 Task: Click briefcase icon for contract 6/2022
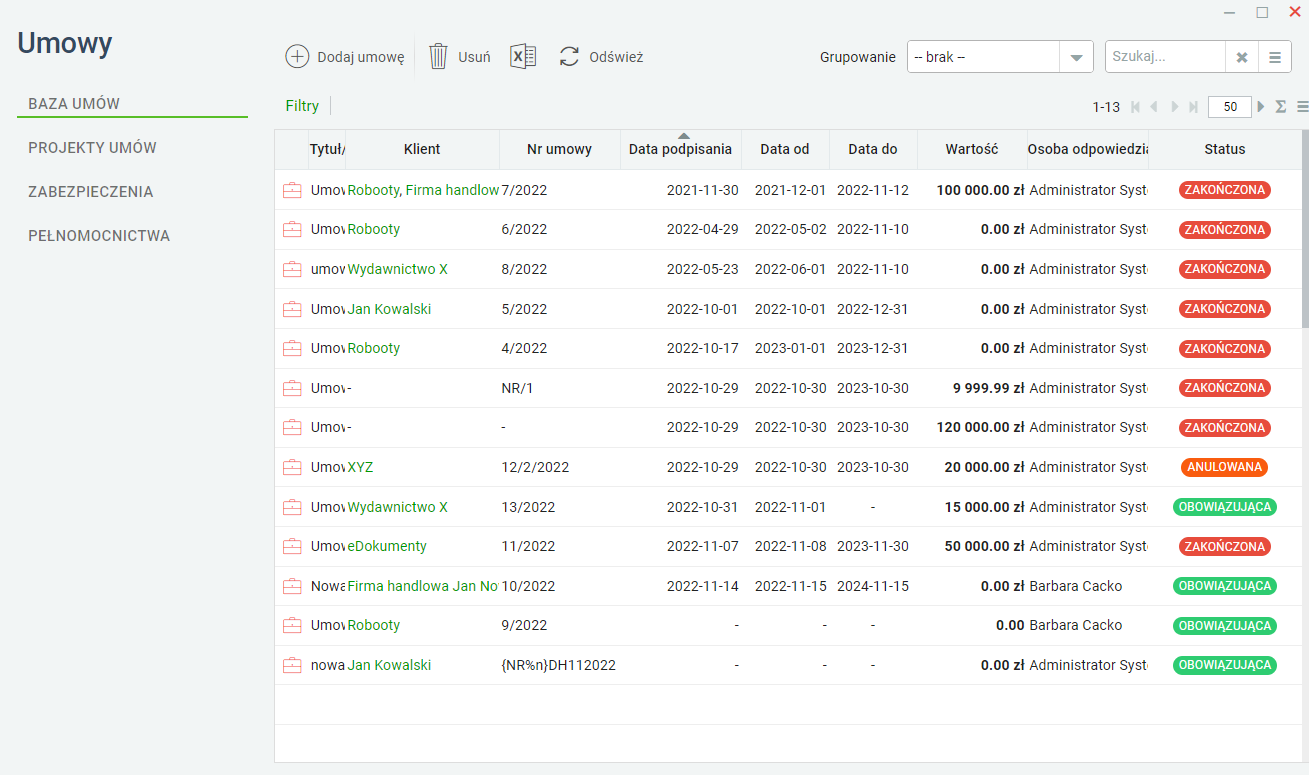coord(292,229)
